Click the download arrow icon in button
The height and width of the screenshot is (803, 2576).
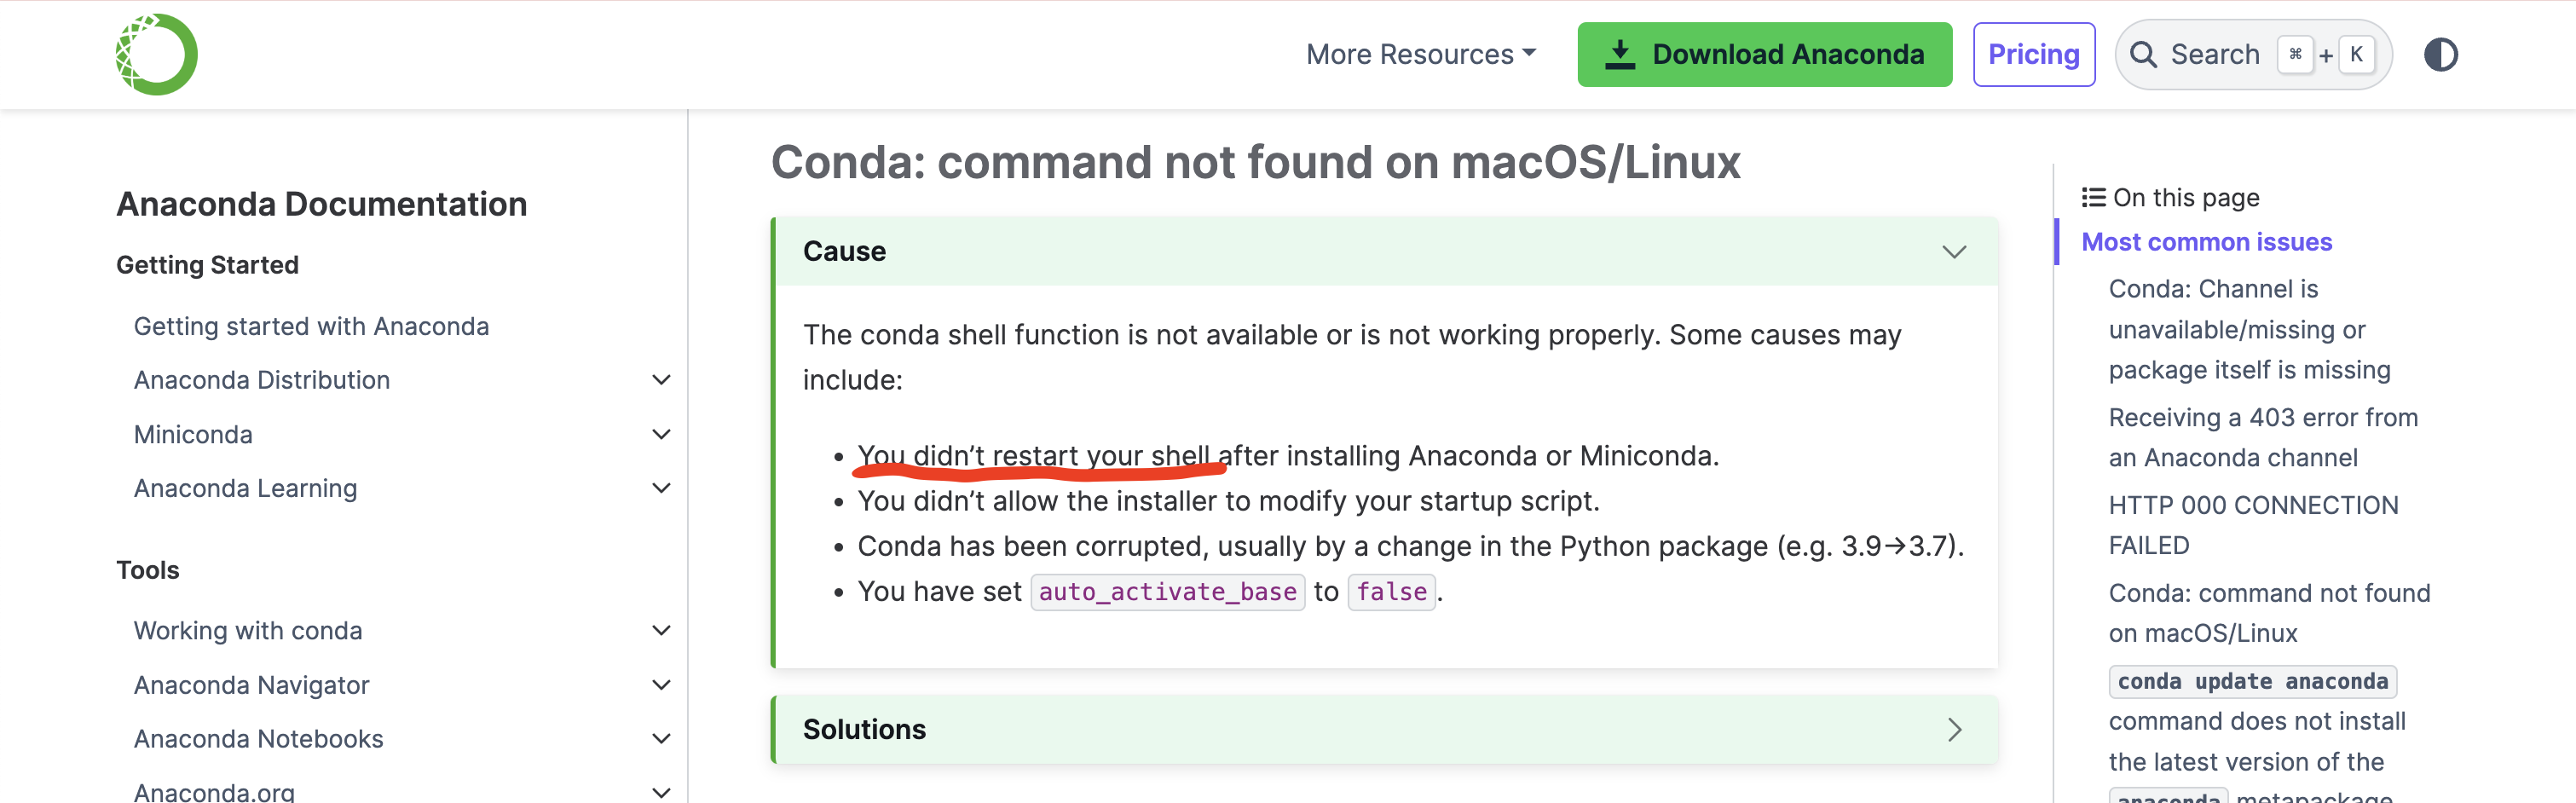point(1619,54)
